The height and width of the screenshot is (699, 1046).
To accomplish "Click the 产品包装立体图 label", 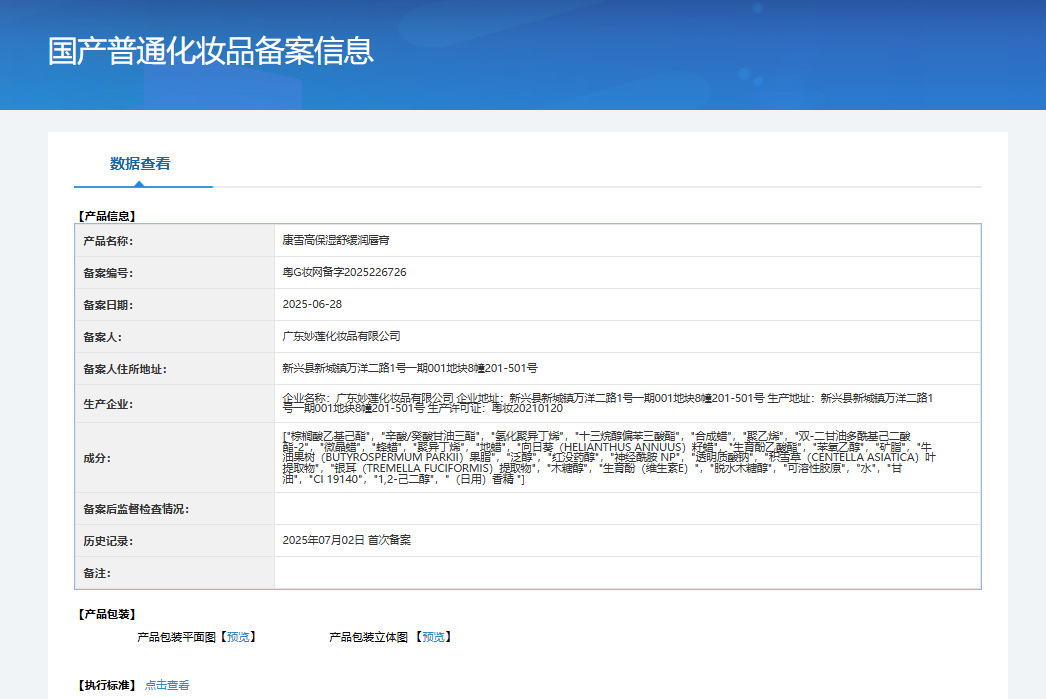I will [368, 638].
